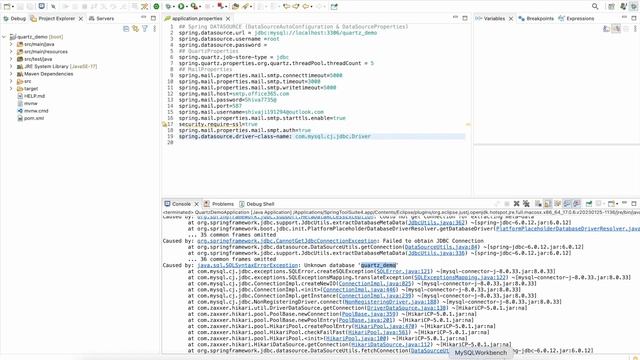Toggle Show Type Names in Variables view
Viewport: 640px width, 360px height.
pyautogui.click(x=607, y=29)
